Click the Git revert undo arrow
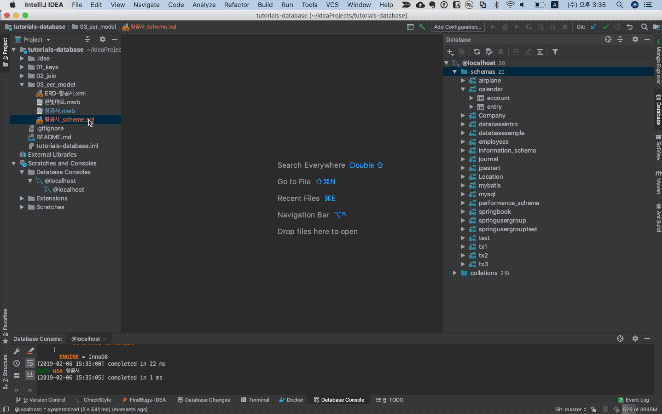 (x=629, y=27)
